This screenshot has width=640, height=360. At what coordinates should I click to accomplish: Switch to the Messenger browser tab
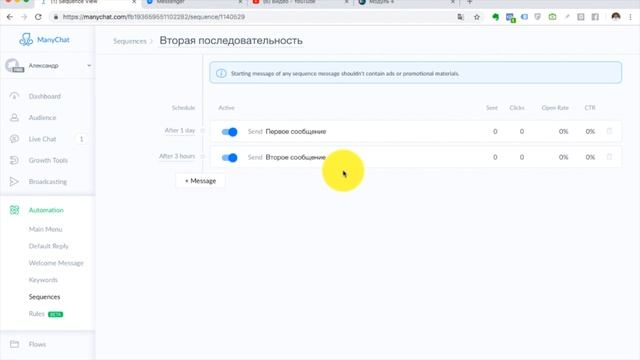194,2
